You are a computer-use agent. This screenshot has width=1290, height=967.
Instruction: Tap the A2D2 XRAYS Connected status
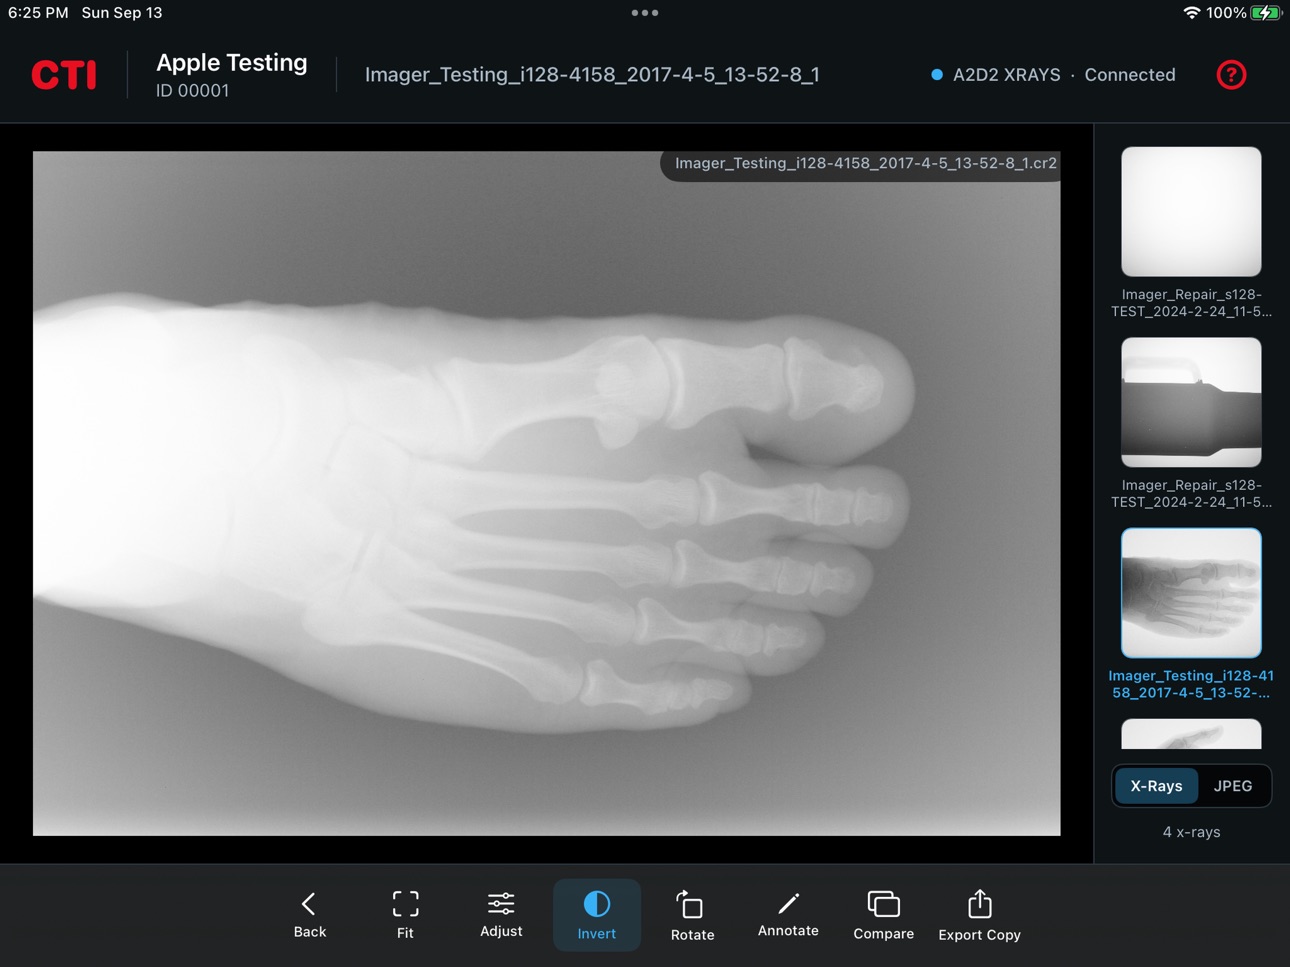pyautogui.click(x=1054, y=75)
